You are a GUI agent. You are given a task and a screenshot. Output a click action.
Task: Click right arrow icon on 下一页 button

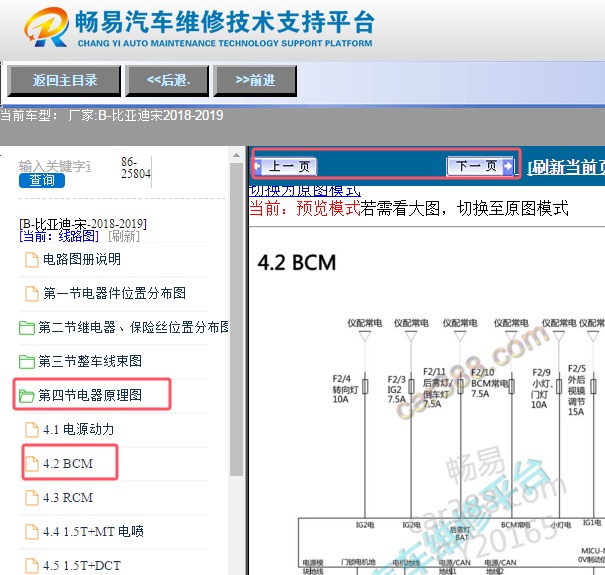[509, 166]
